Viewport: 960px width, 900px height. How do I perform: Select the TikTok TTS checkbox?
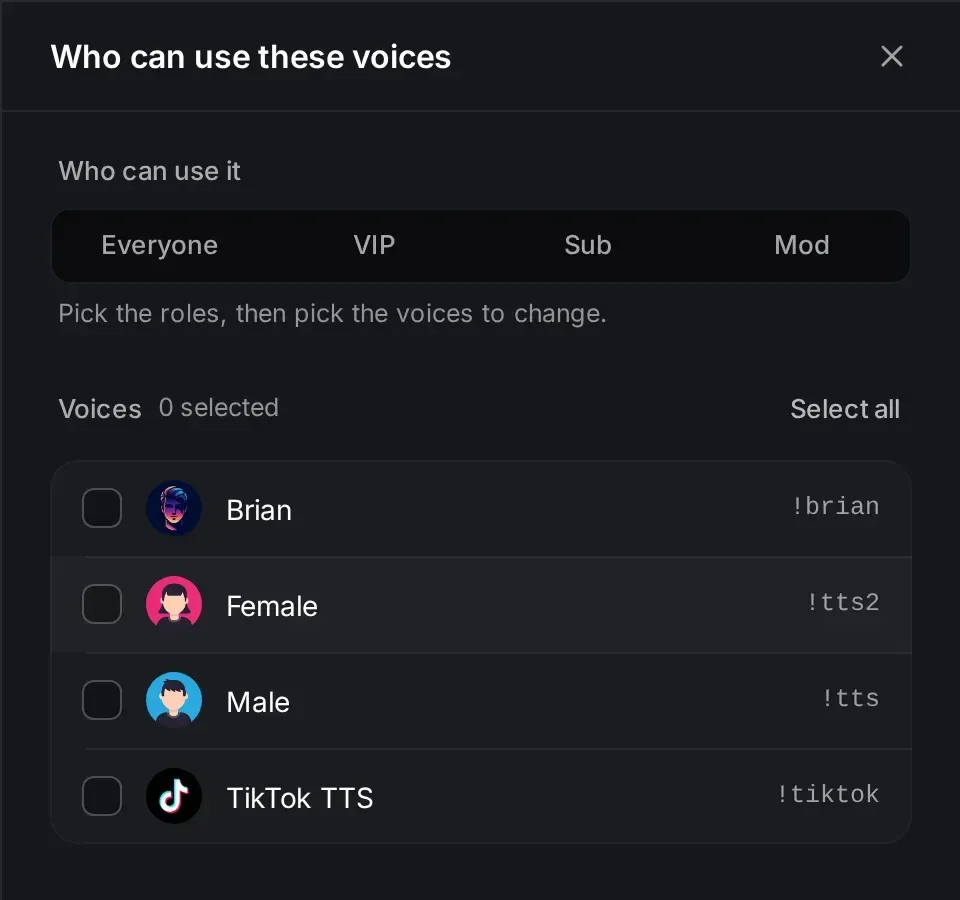(102, 796)
